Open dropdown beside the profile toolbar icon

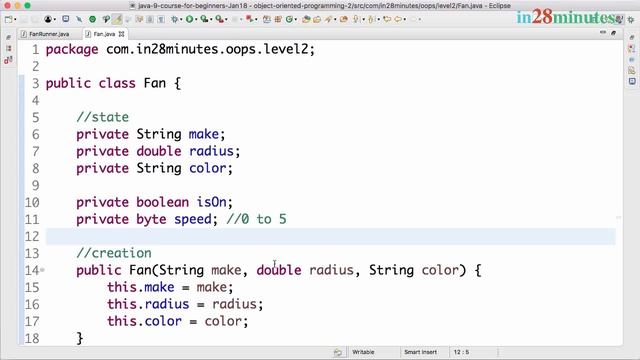tap(55, 20)
